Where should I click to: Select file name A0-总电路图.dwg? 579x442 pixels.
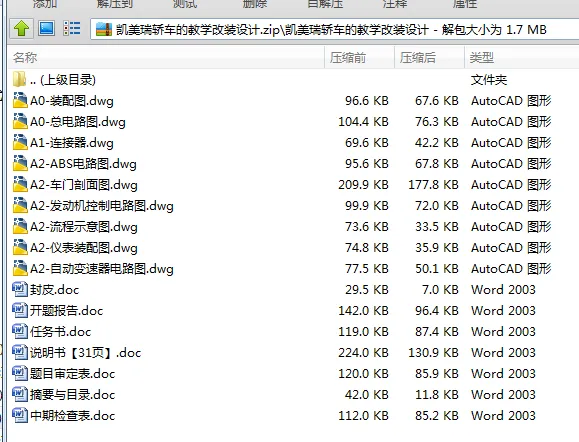coord(78,122)
